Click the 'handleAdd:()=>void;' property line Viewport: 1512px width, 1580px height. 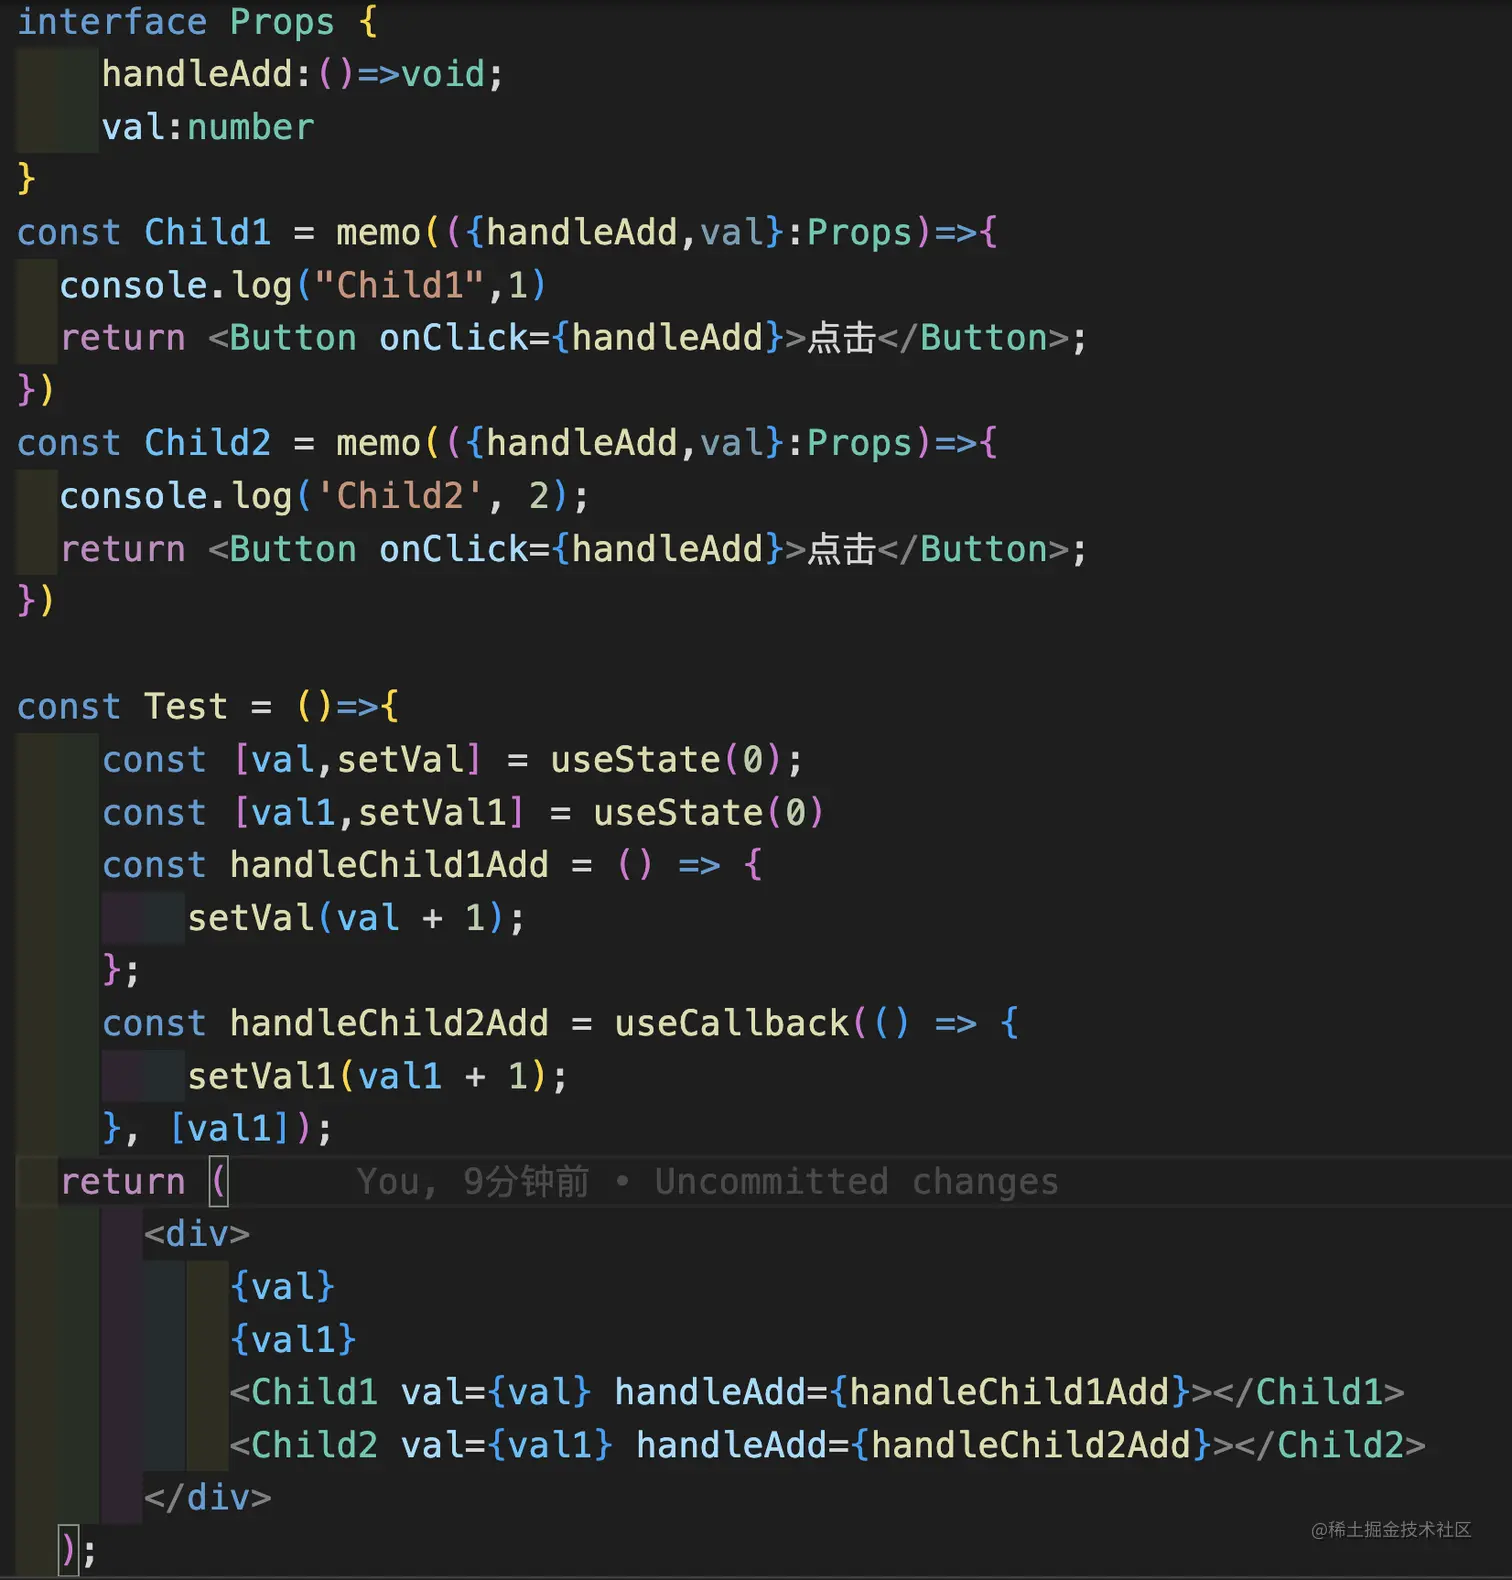point(302,74)
